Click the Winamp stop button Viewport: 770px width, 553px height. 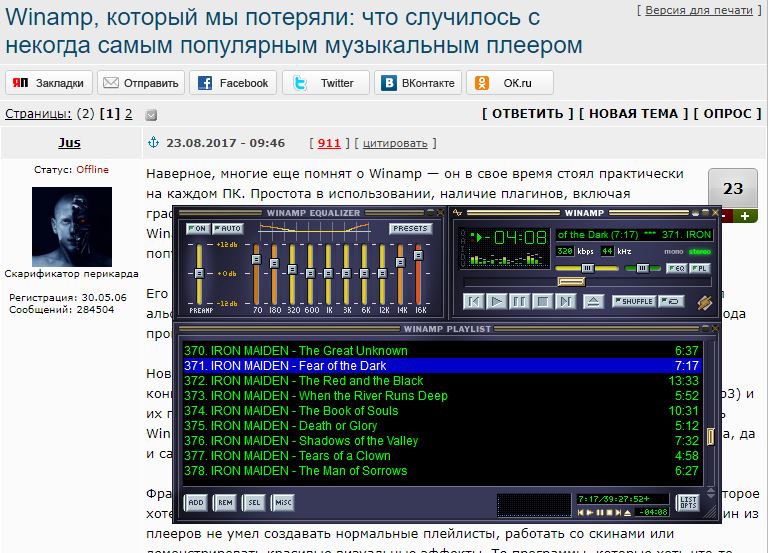(x=542, y=301)
